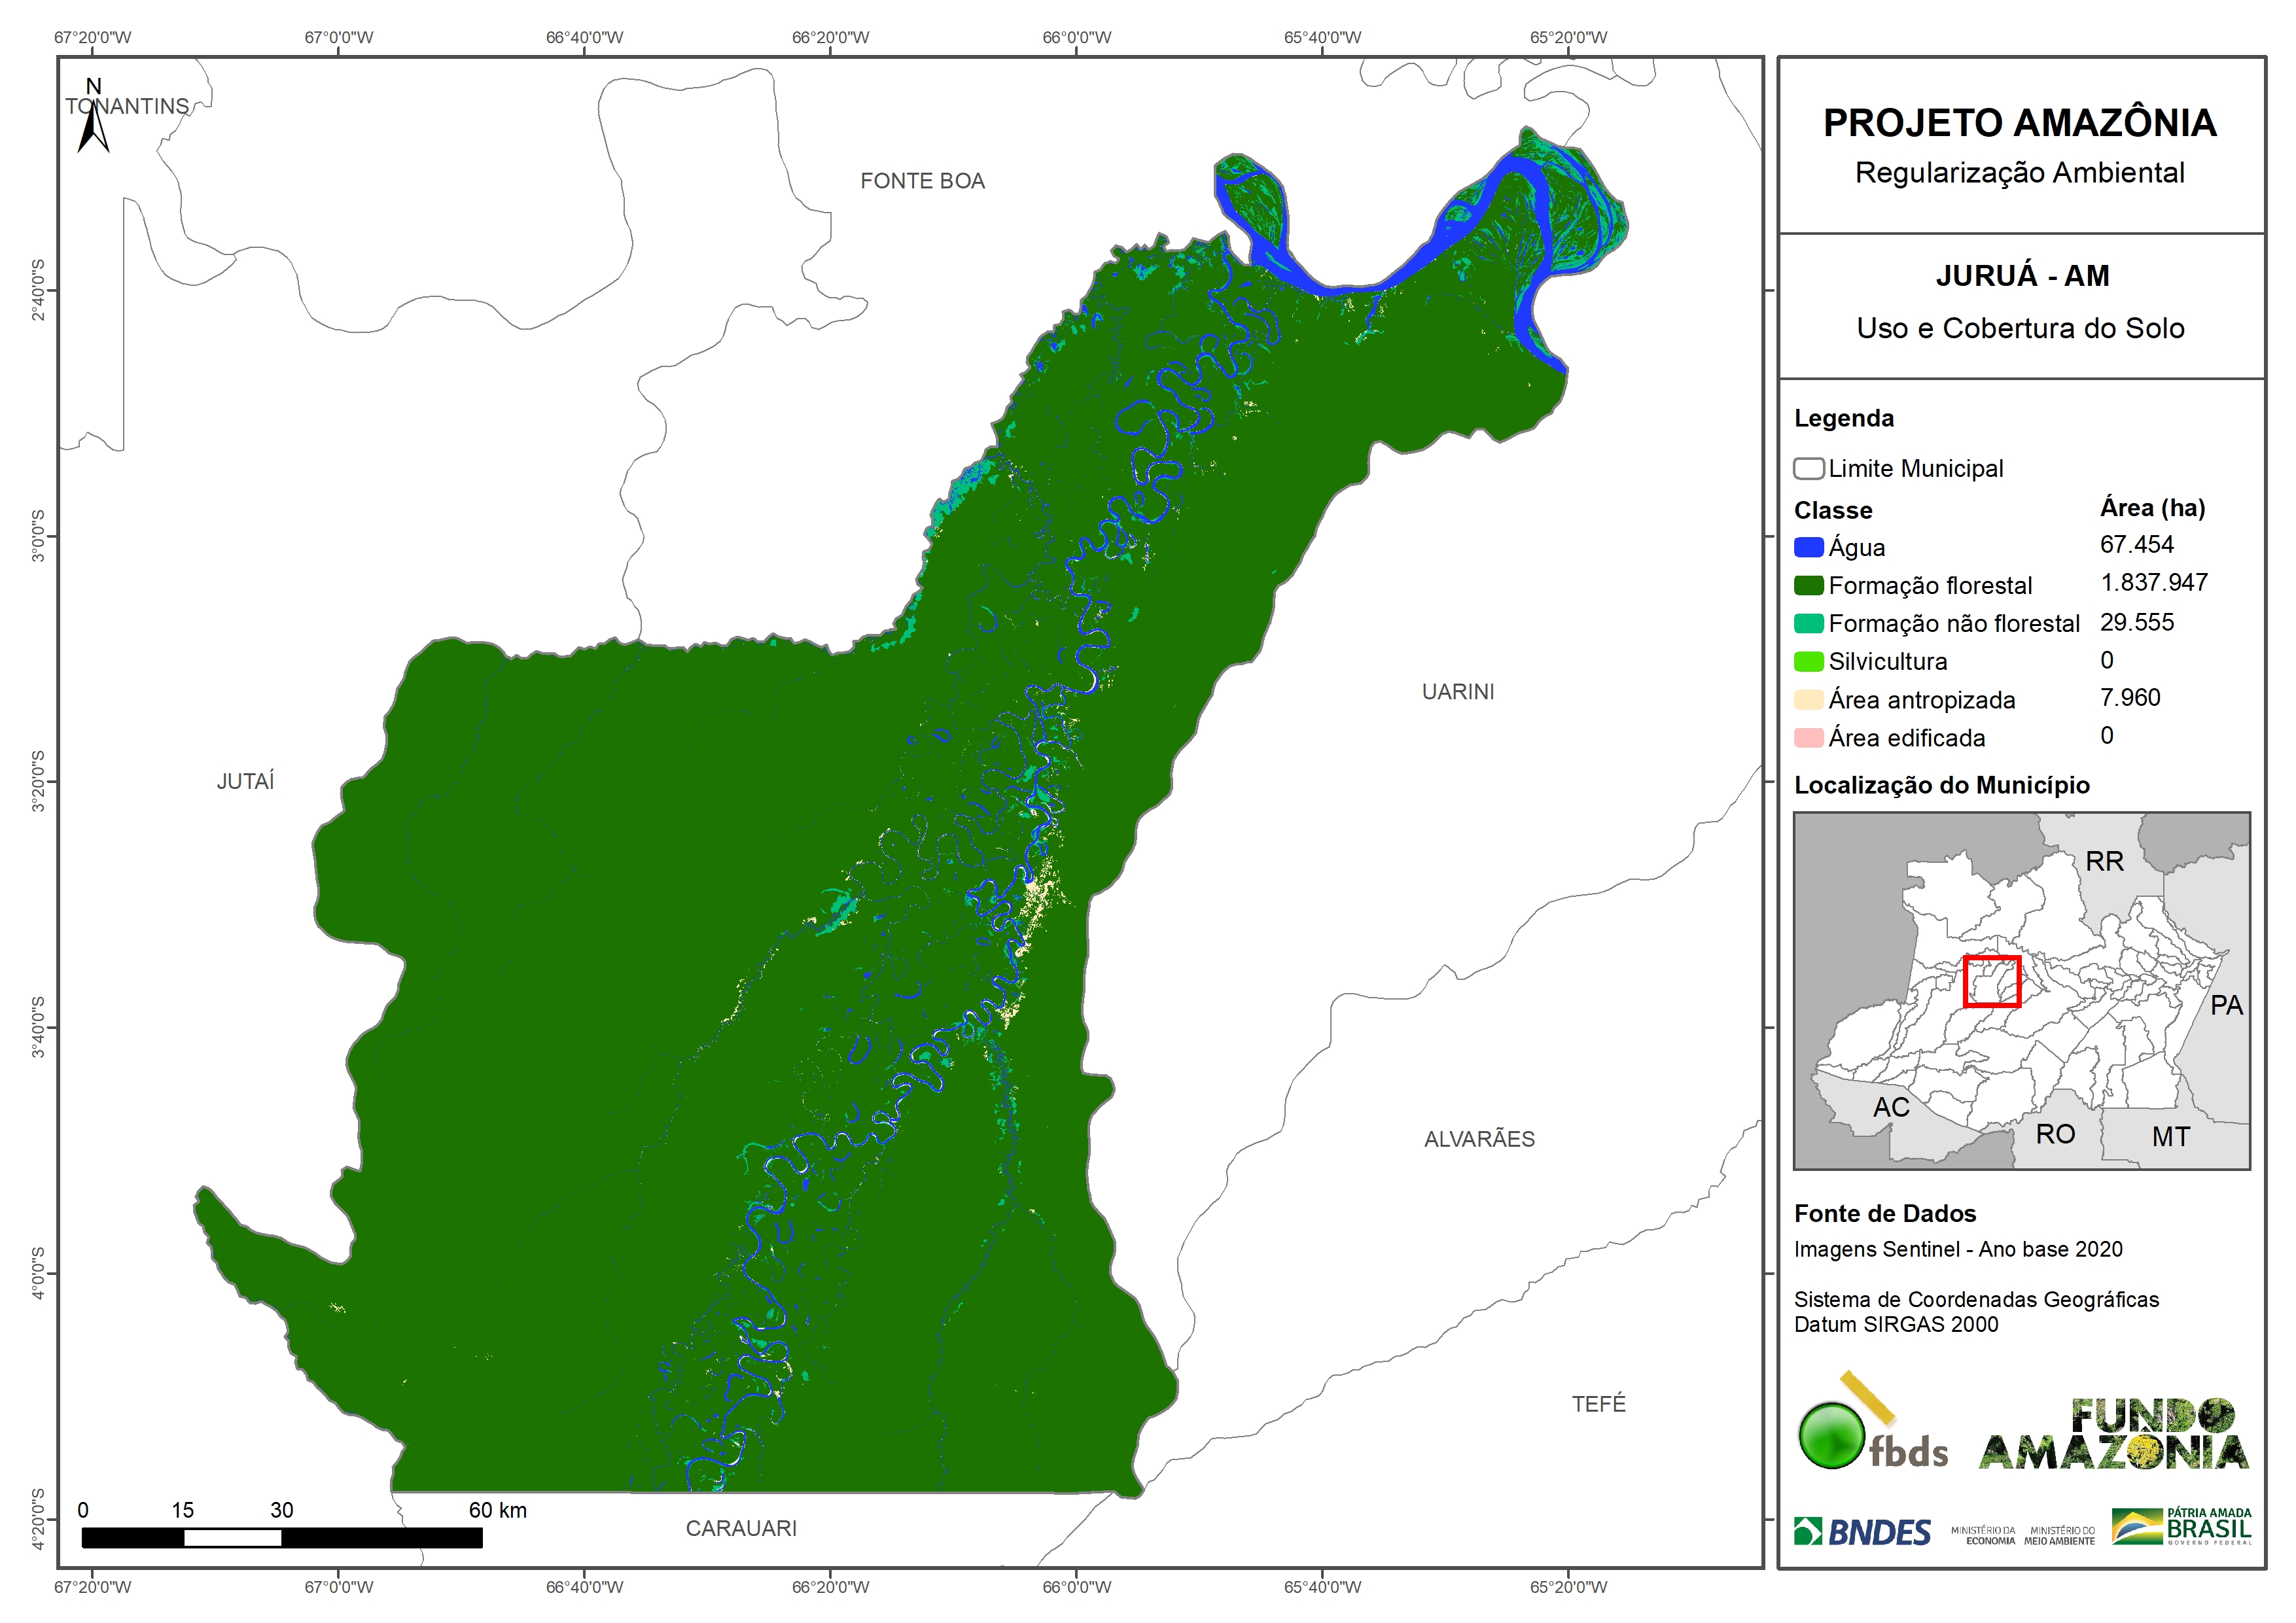Click the Ministério do Meio Ambiente logo
The height and width of the screenshot is (1623, 2296).
pyautogui.click(x=2059, y=1536)
